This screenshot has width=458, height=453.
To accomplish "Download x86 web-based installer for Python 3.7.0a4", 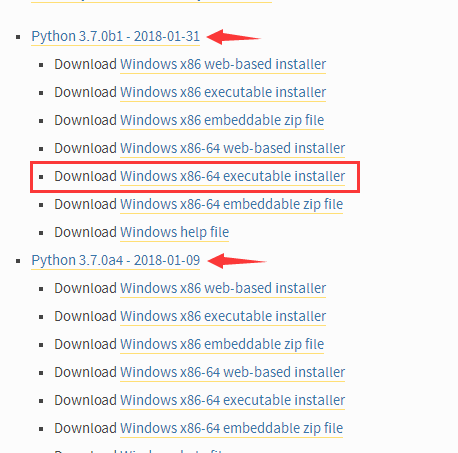I will (x=223, y=288).
